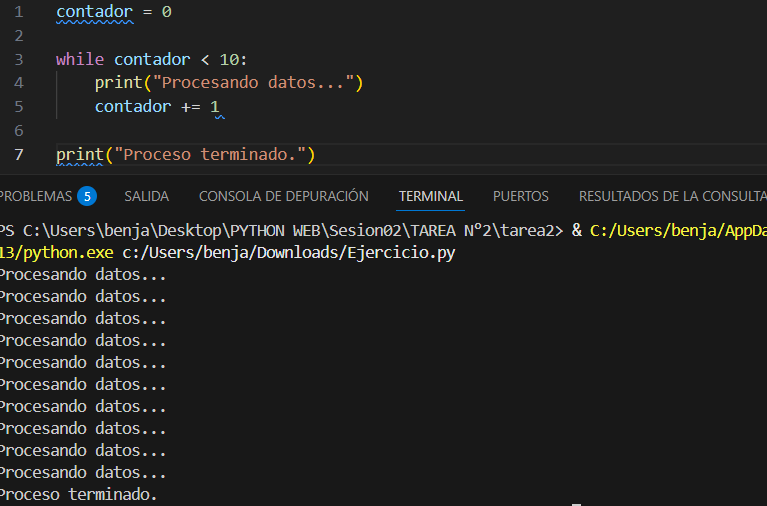The image size is (767, 506).
Task: Open the PROBLEMAS panel tab
Action: 36,196
